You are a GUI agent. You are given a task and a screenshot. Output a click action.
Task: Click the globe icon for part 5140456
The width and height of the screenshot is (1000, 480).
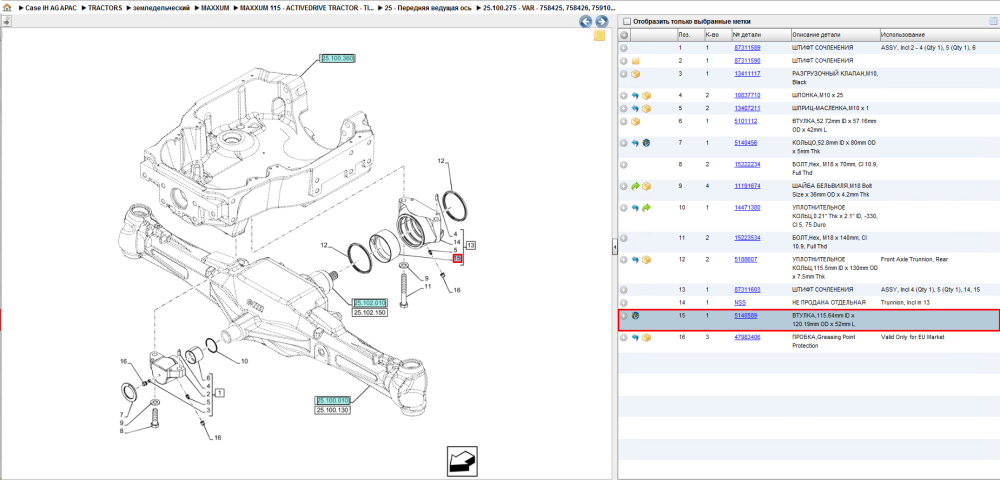coord(646,143)
